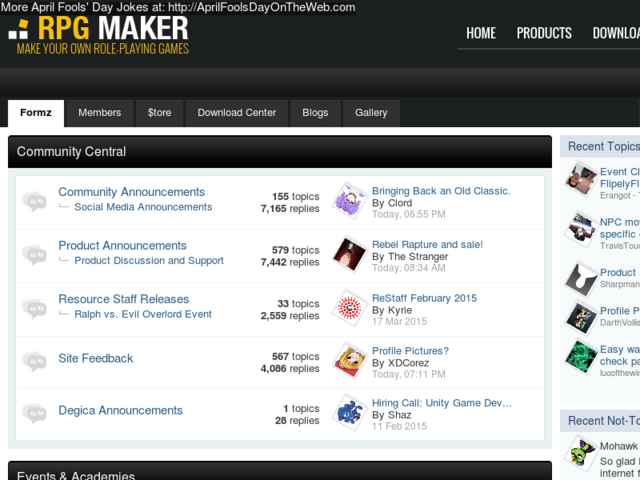Click '567 topics' count text
This screenshot has height=480, width=640.
click(296, 357)
